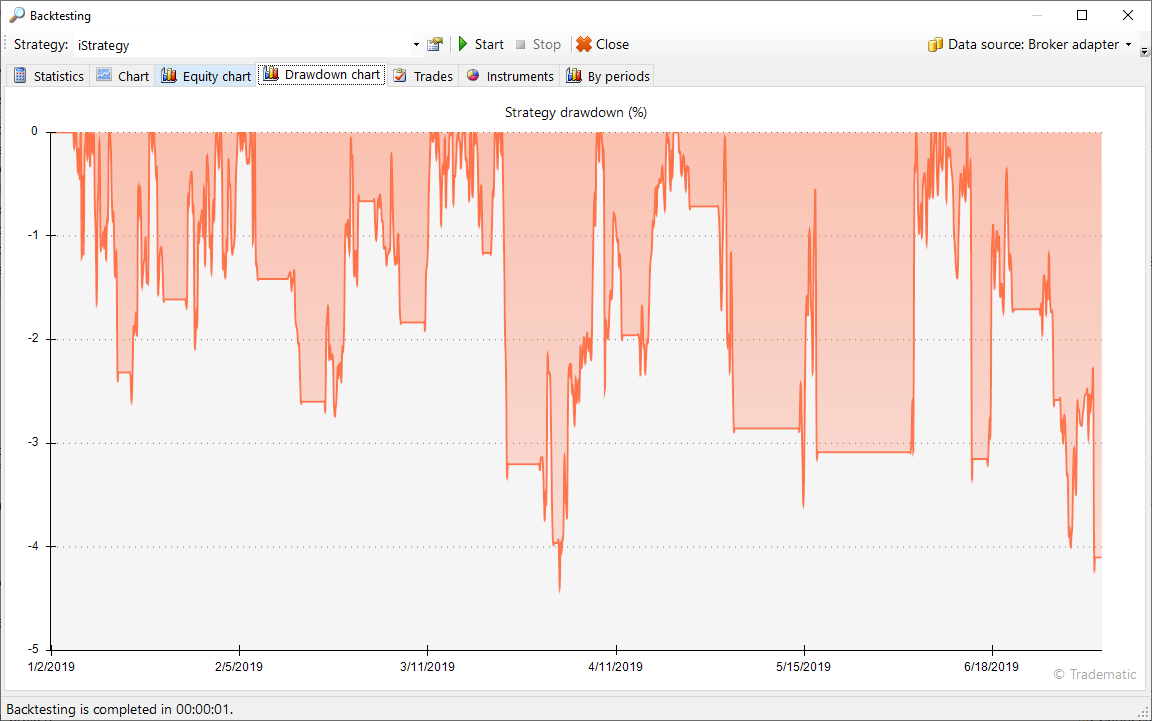Click the 4/11/2019 date marker on x-axis

[x=616, y=667]
